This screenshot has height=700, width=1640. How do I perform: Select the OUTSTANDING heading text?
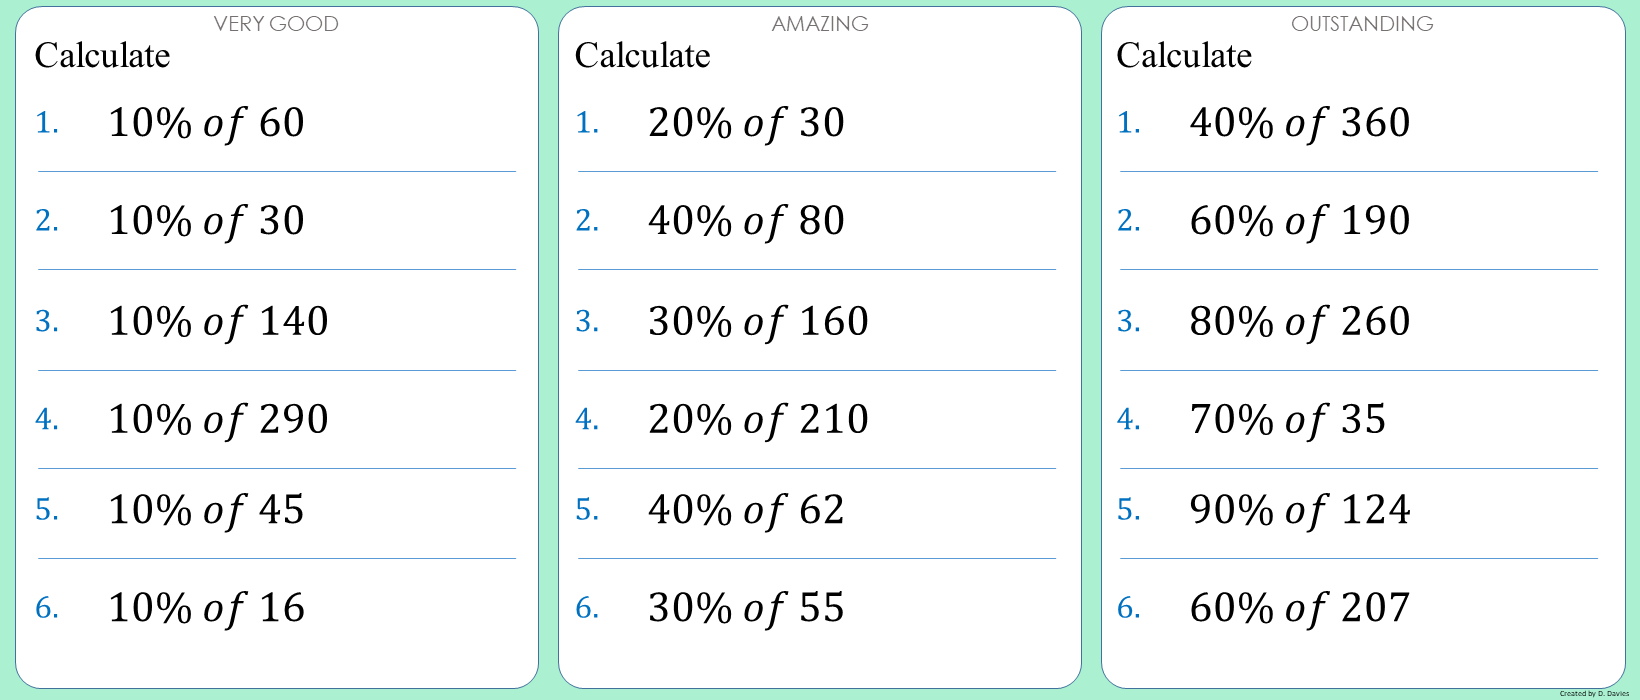coord(1362,24)
